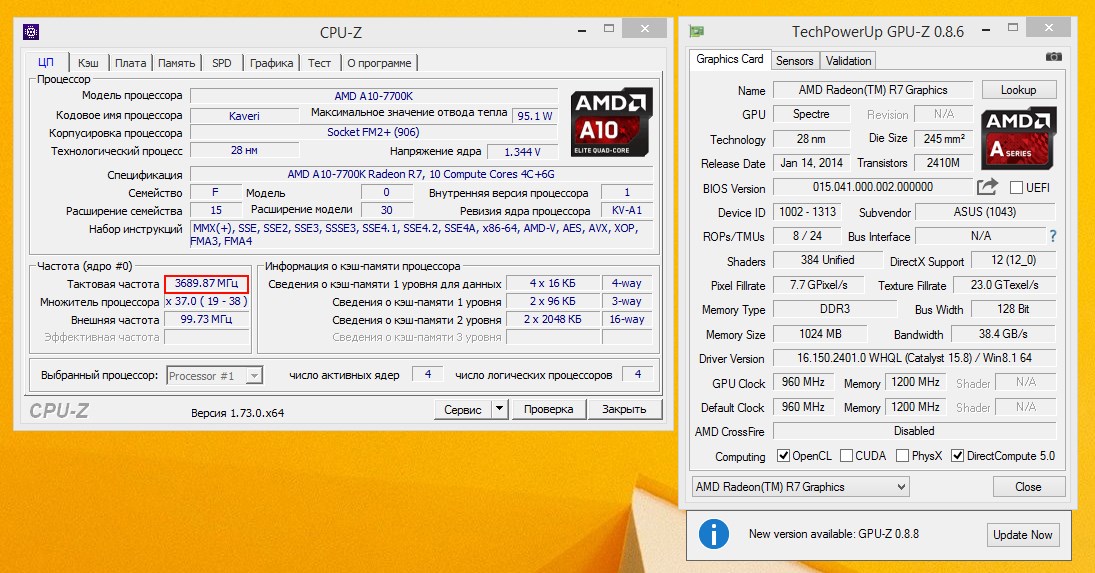Click the 1.344 V core voltage value
The image size is (1095, 573).
[x=522, y=151]
